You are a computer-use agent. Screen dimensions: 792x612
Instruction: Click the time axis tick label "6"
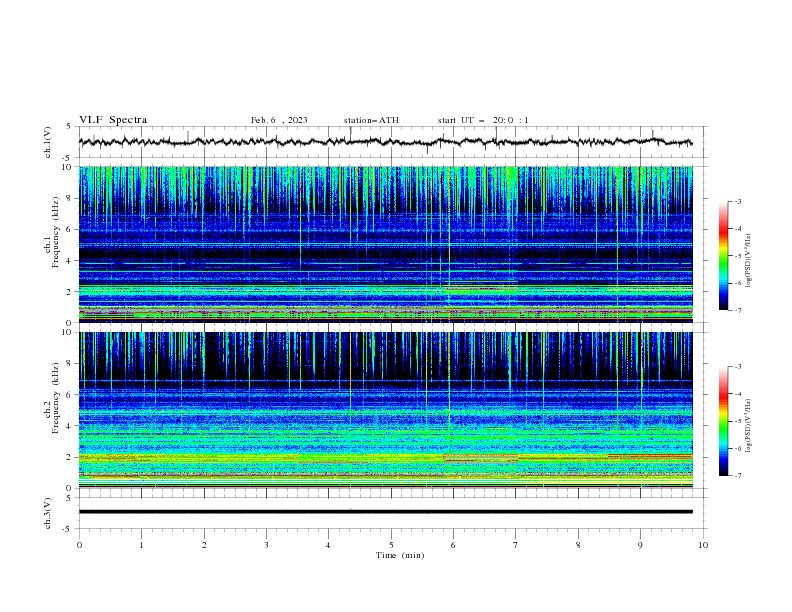[453, 545]
